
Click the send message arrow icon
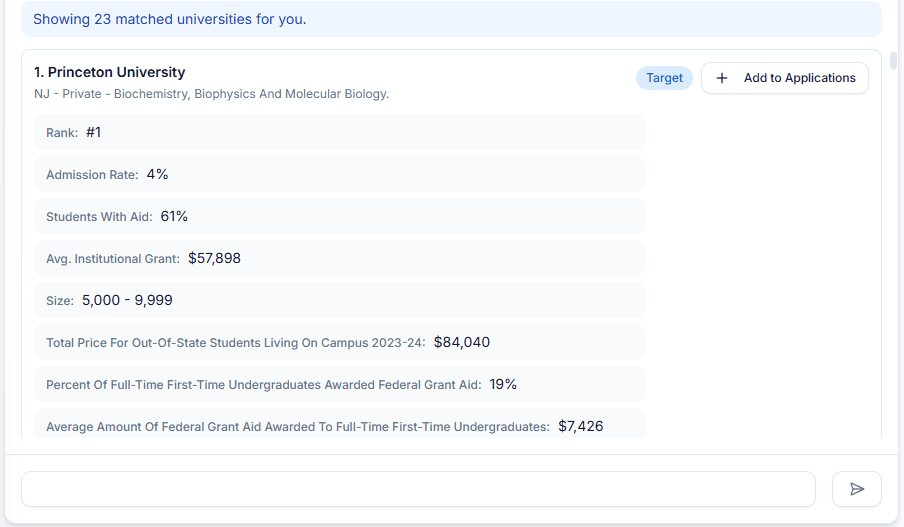pyautogui.click(x=857, y=489)
